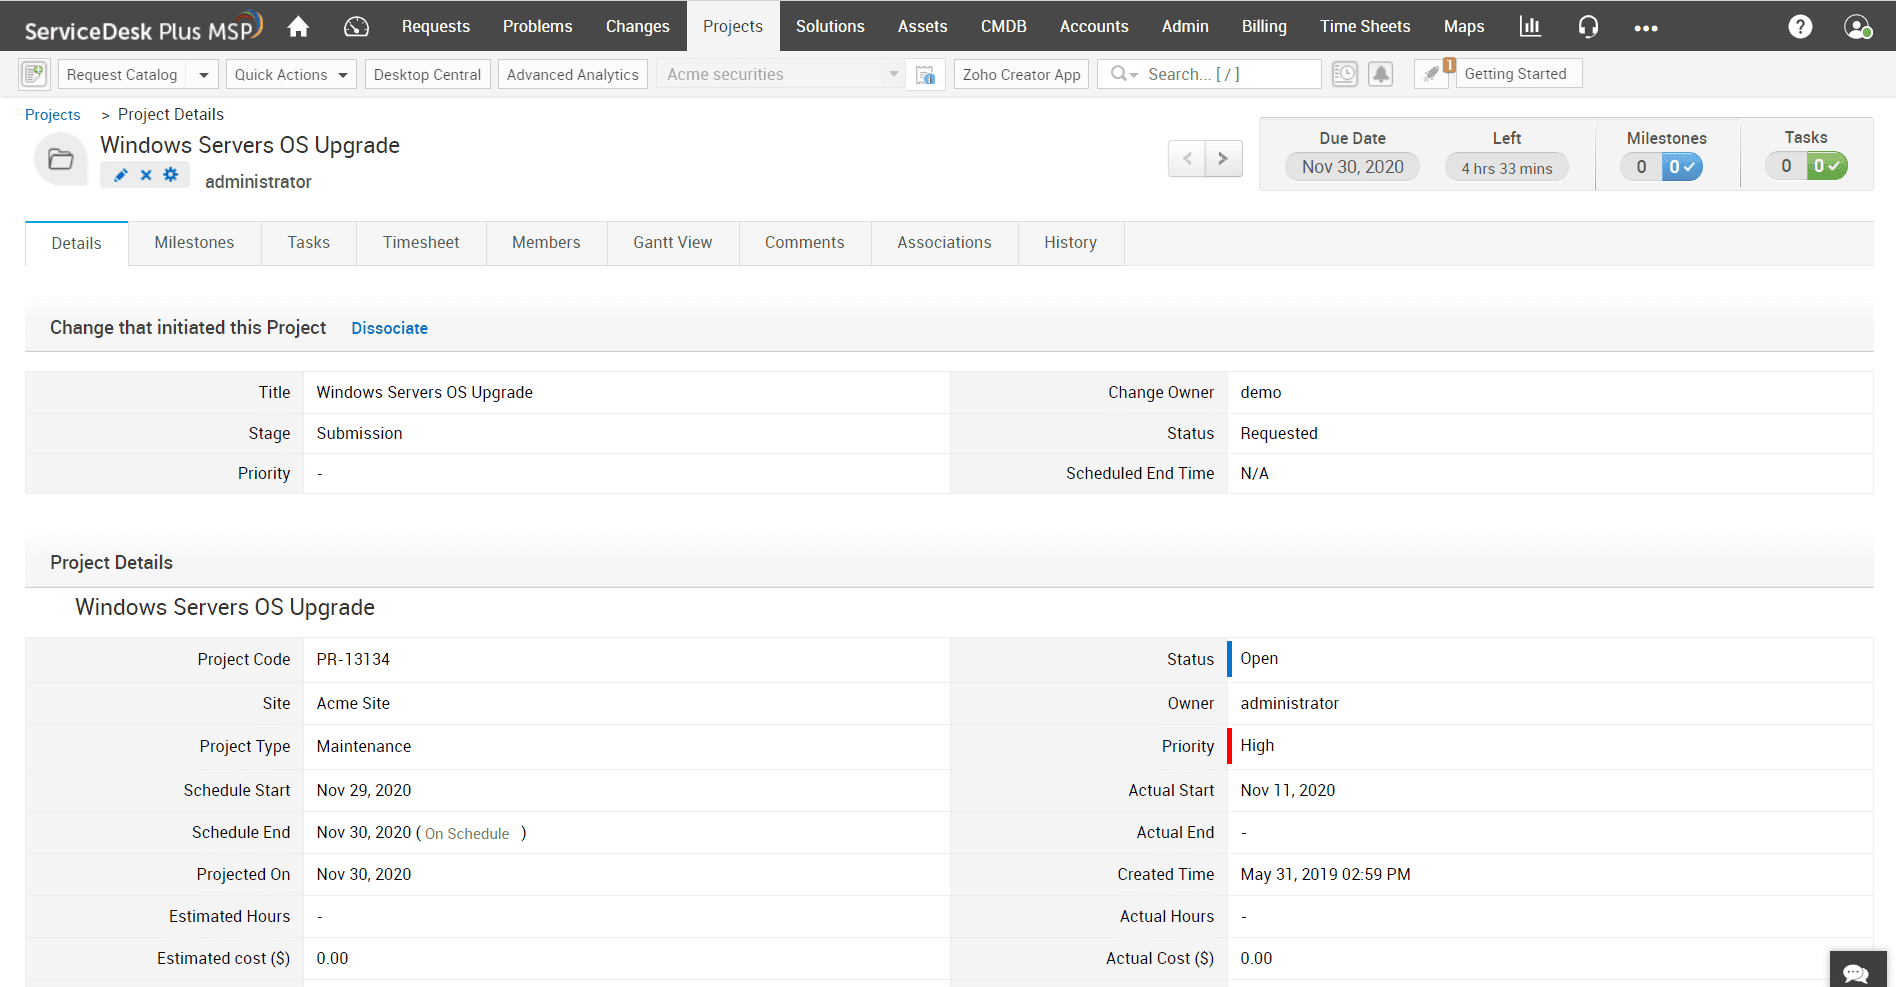Image resolution: width=1896 pixels, height=987 pixels.
Task: Expand the Quick Actions dropdown
Action: click(343, 74)
